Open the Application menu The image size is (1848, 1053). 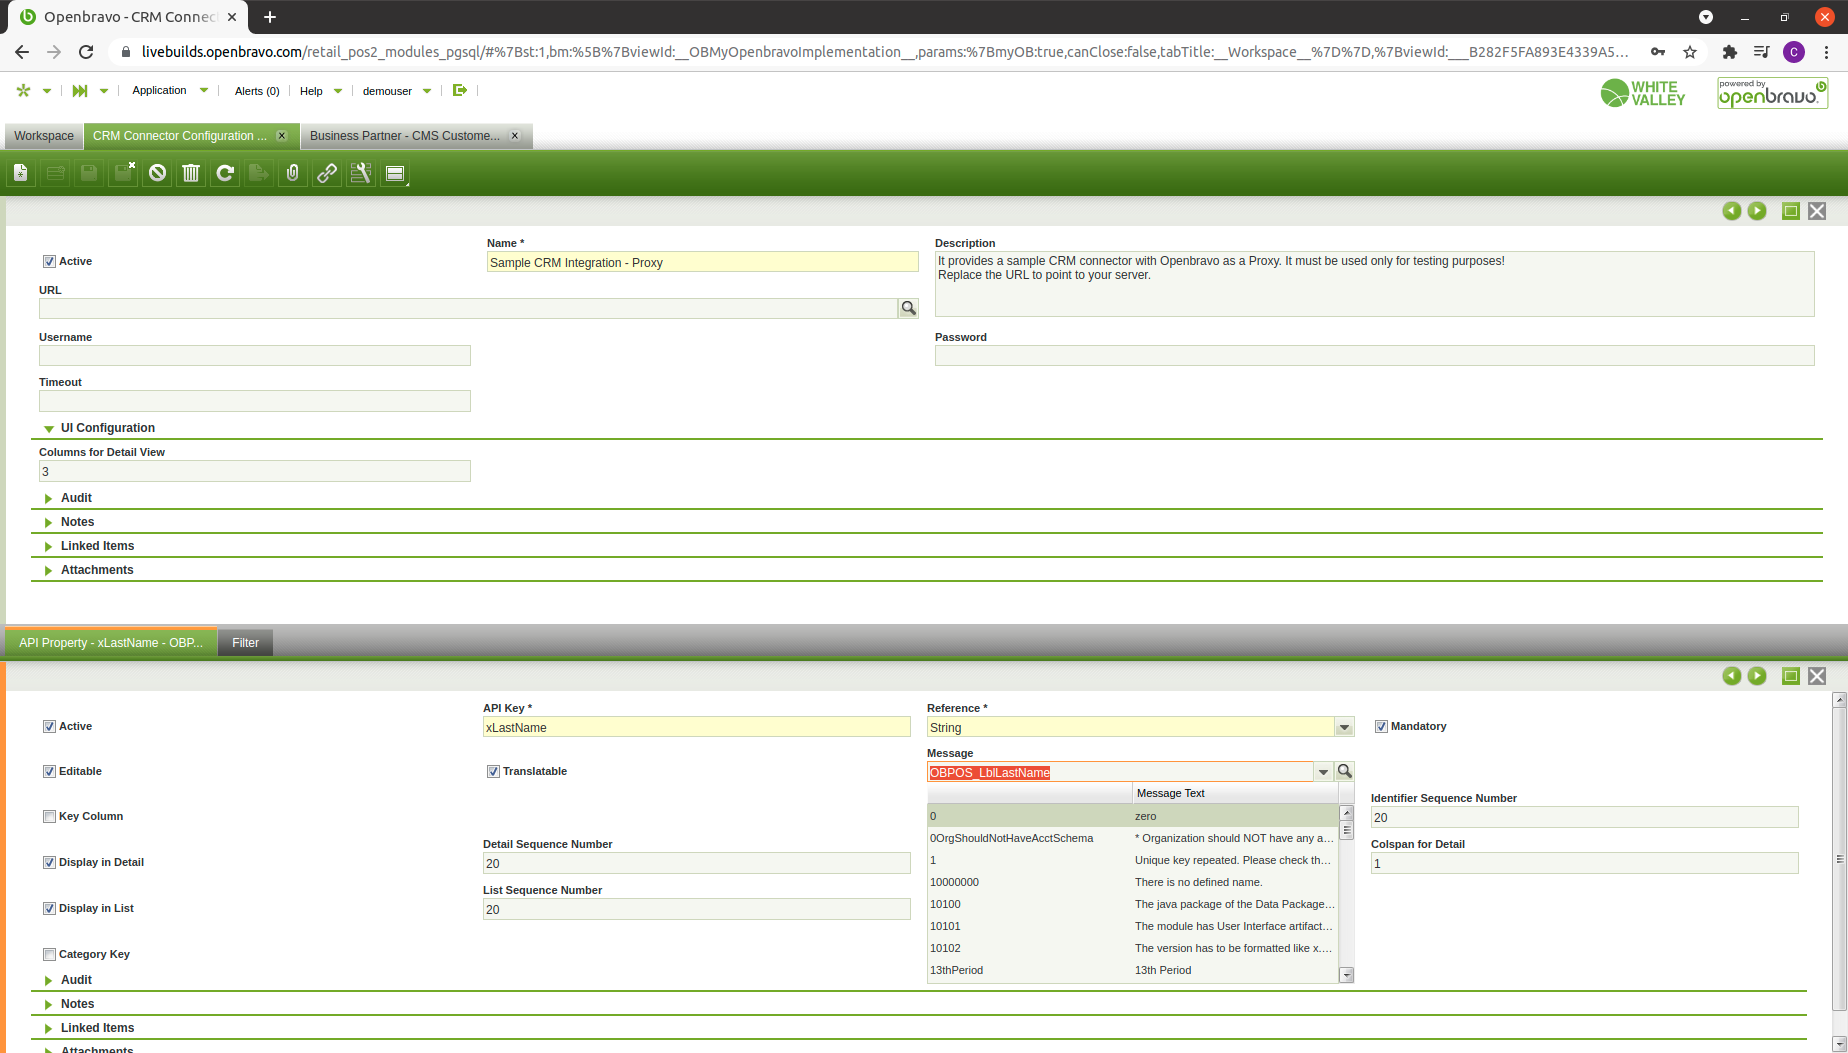160,91
